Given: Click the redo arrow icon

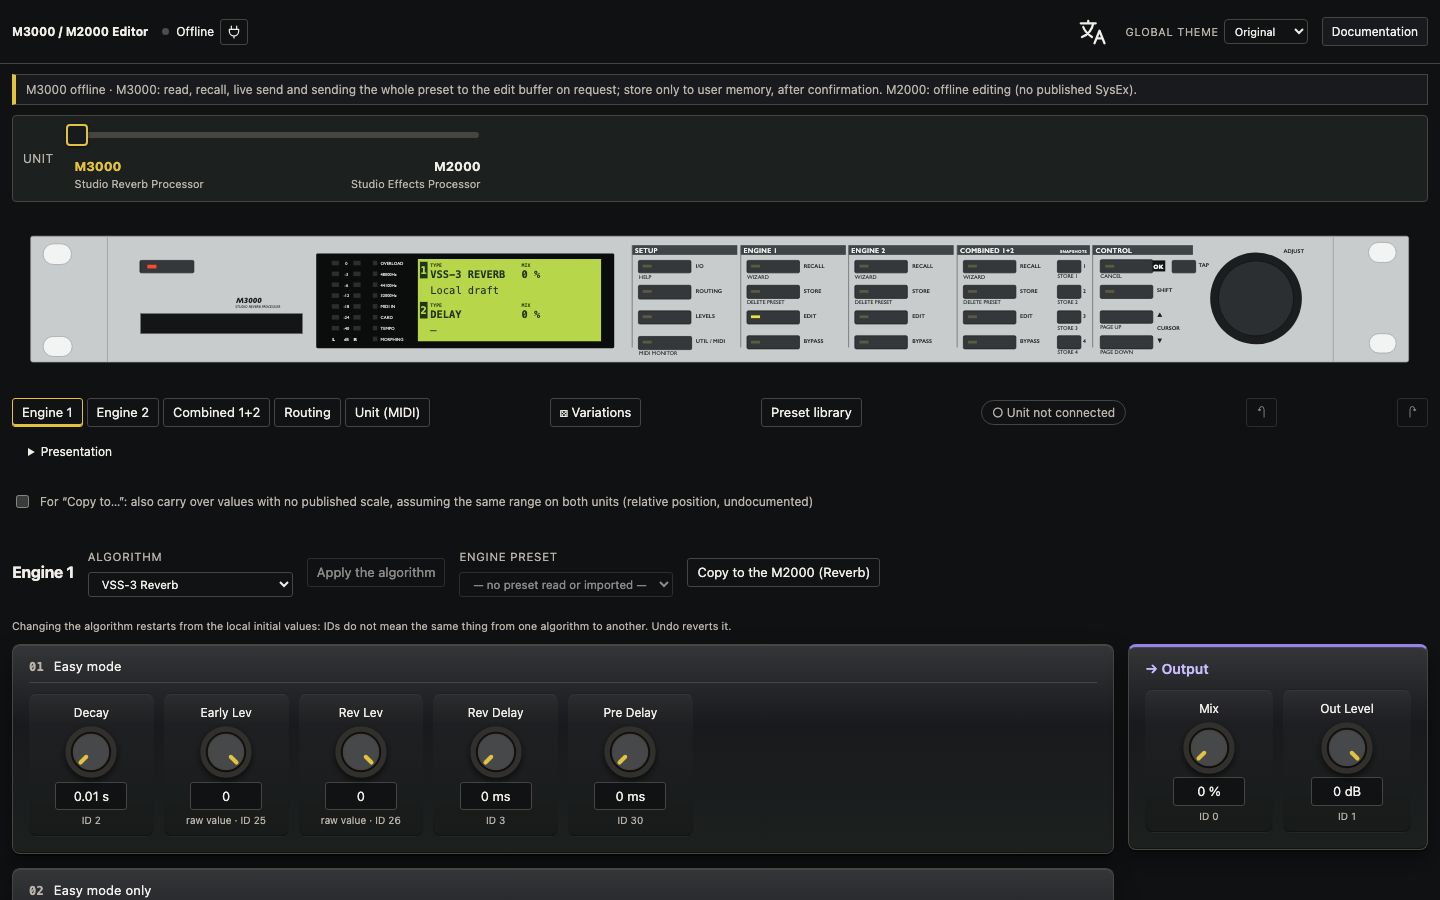Looking at the screenshot, I should (1412, 412).
